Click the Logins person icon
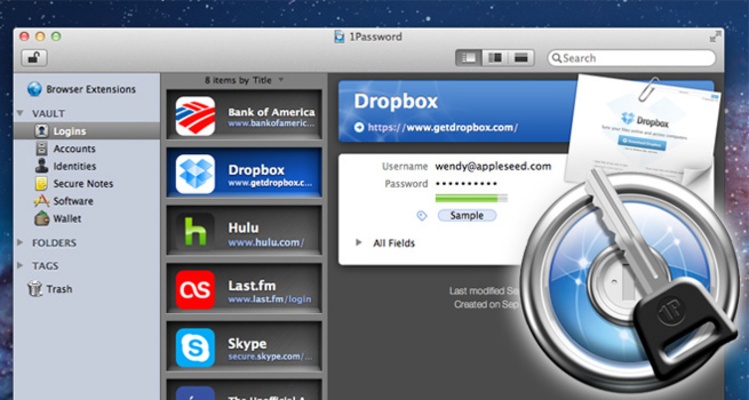 click(42, 130)
